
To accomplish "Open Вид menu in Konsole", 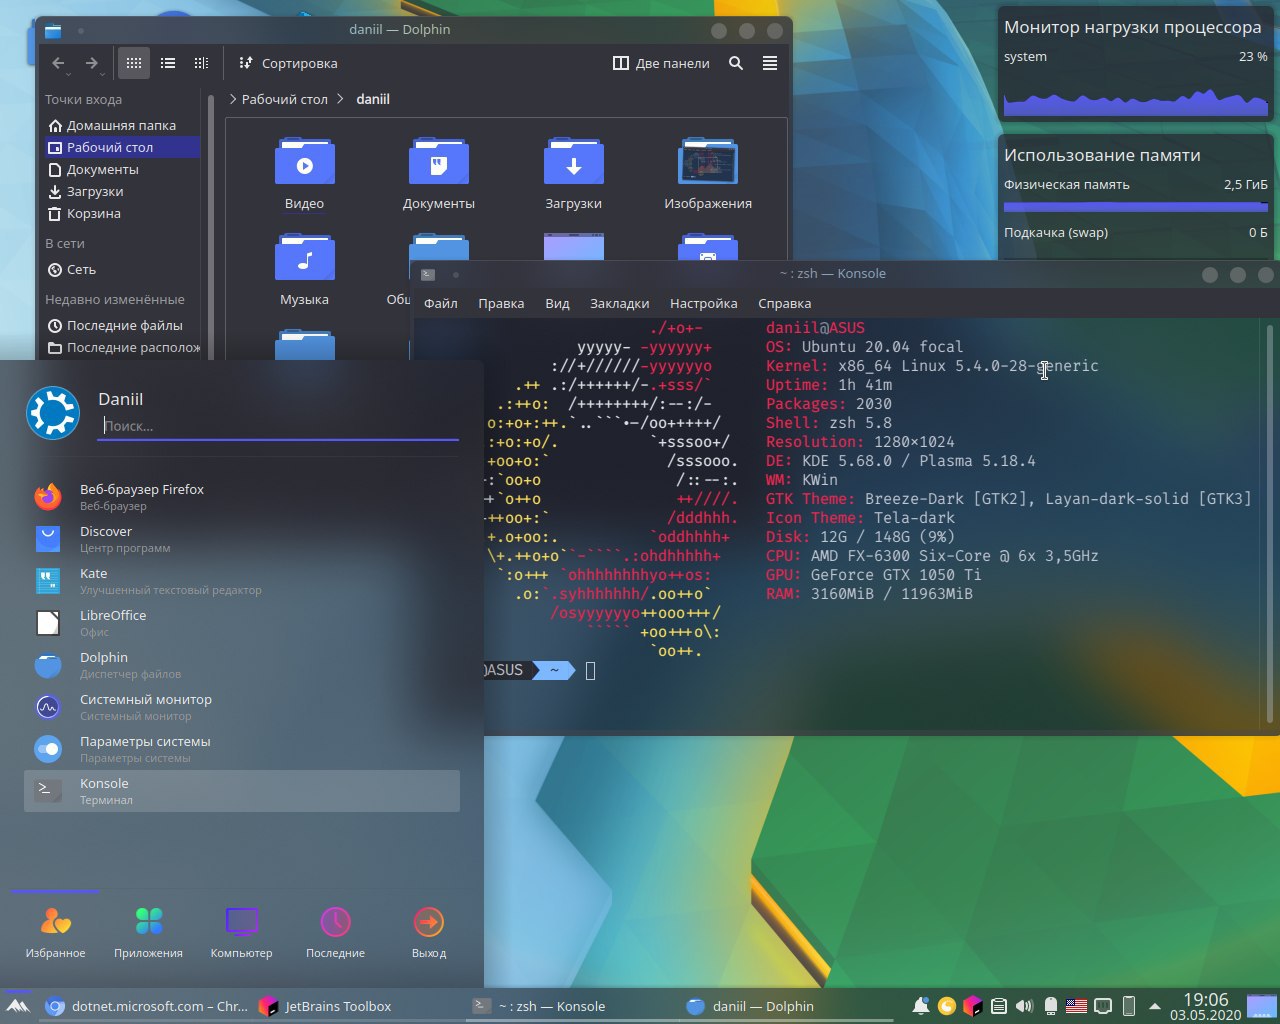I will [x=557, y=303].
